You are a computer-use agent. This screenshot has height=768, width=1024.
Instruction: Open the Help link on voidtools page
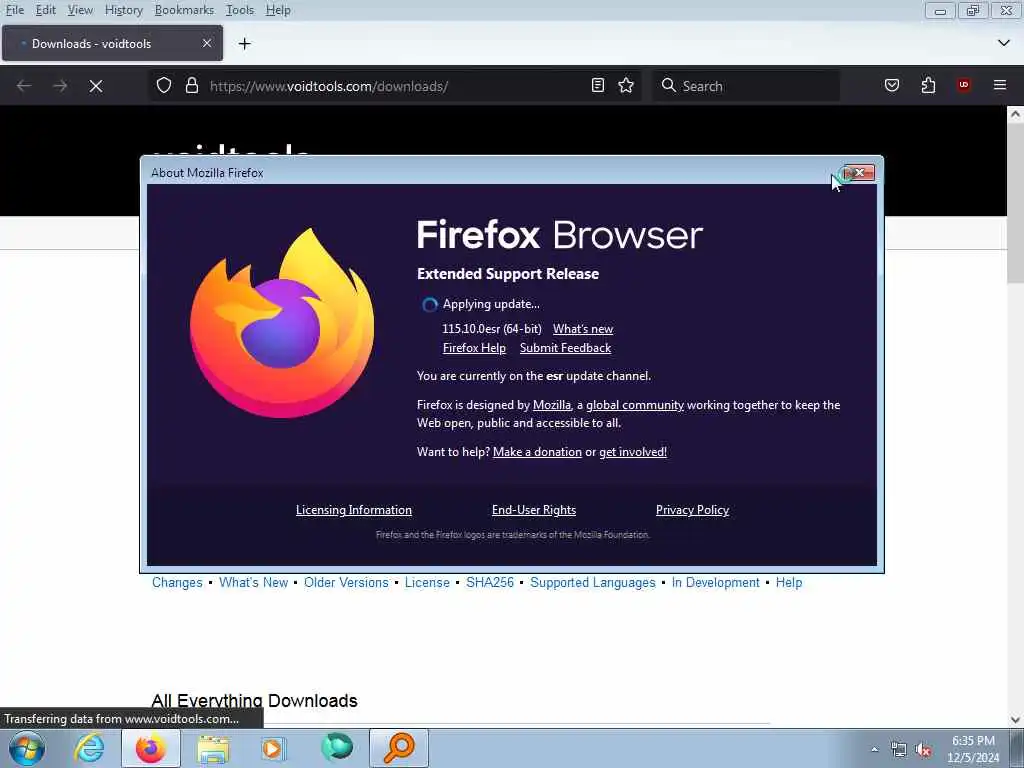pos(789,583)
